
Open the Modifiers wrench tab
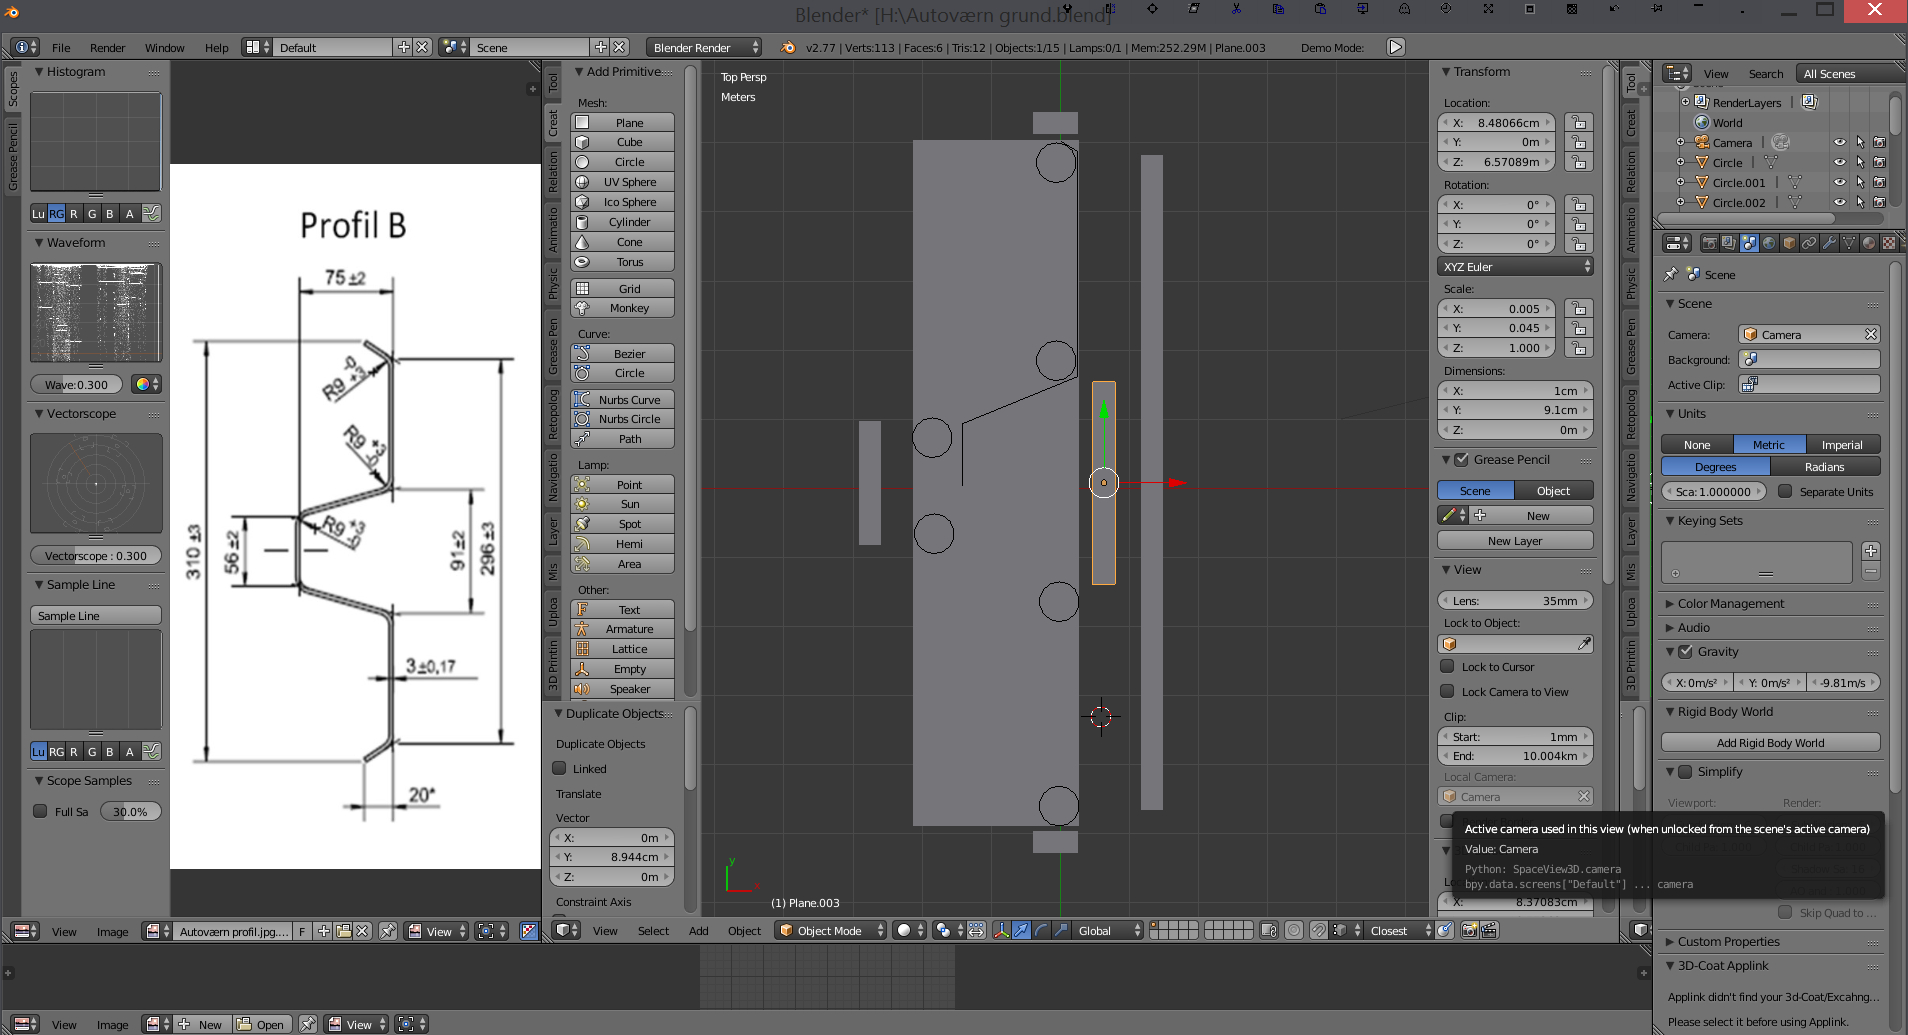1829,243
